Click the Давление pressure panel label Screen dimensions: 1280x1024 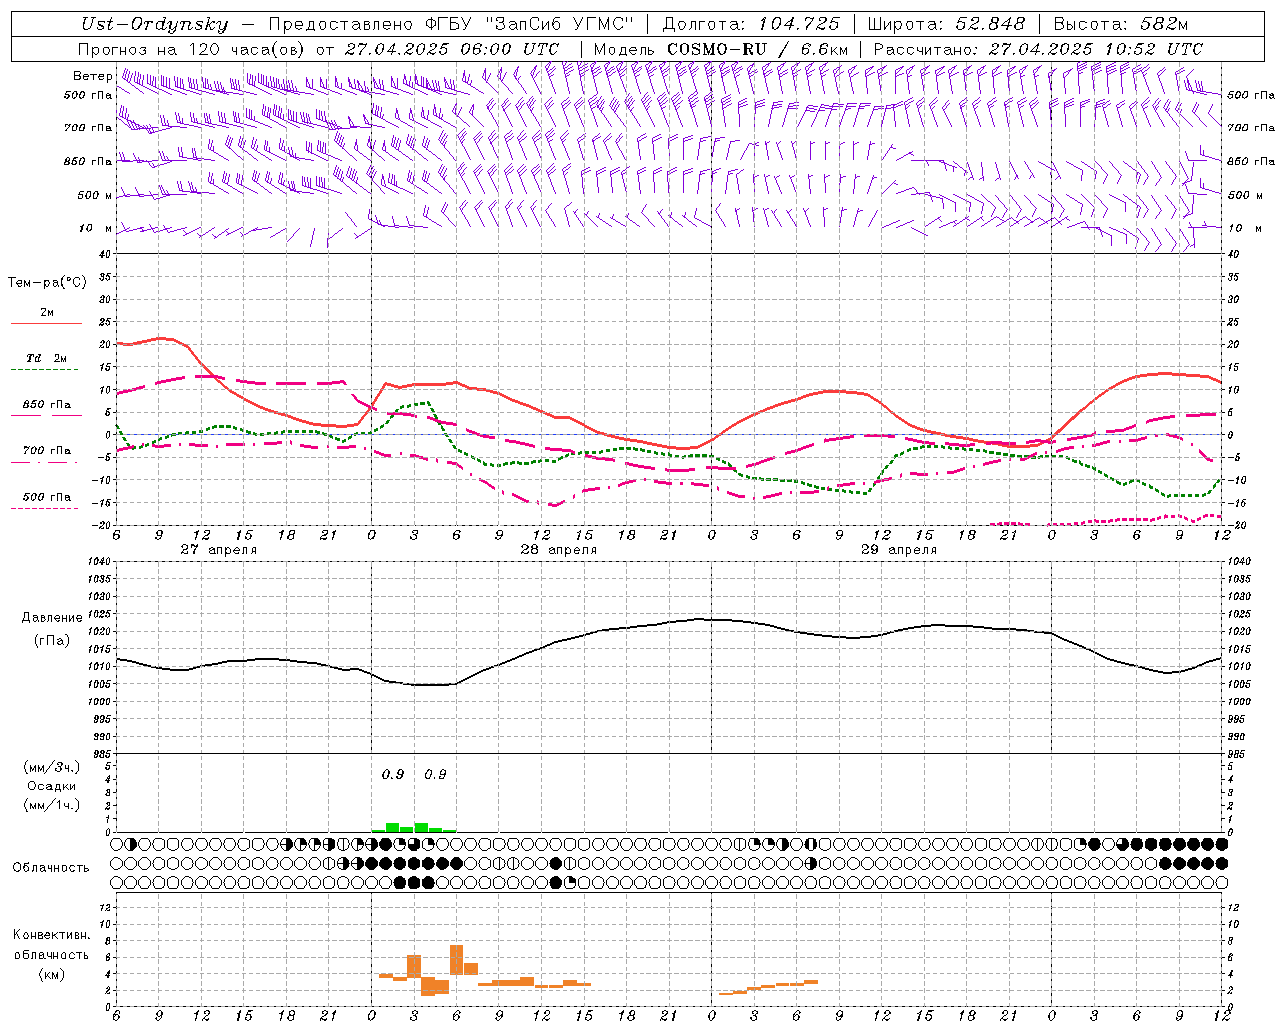52,618
